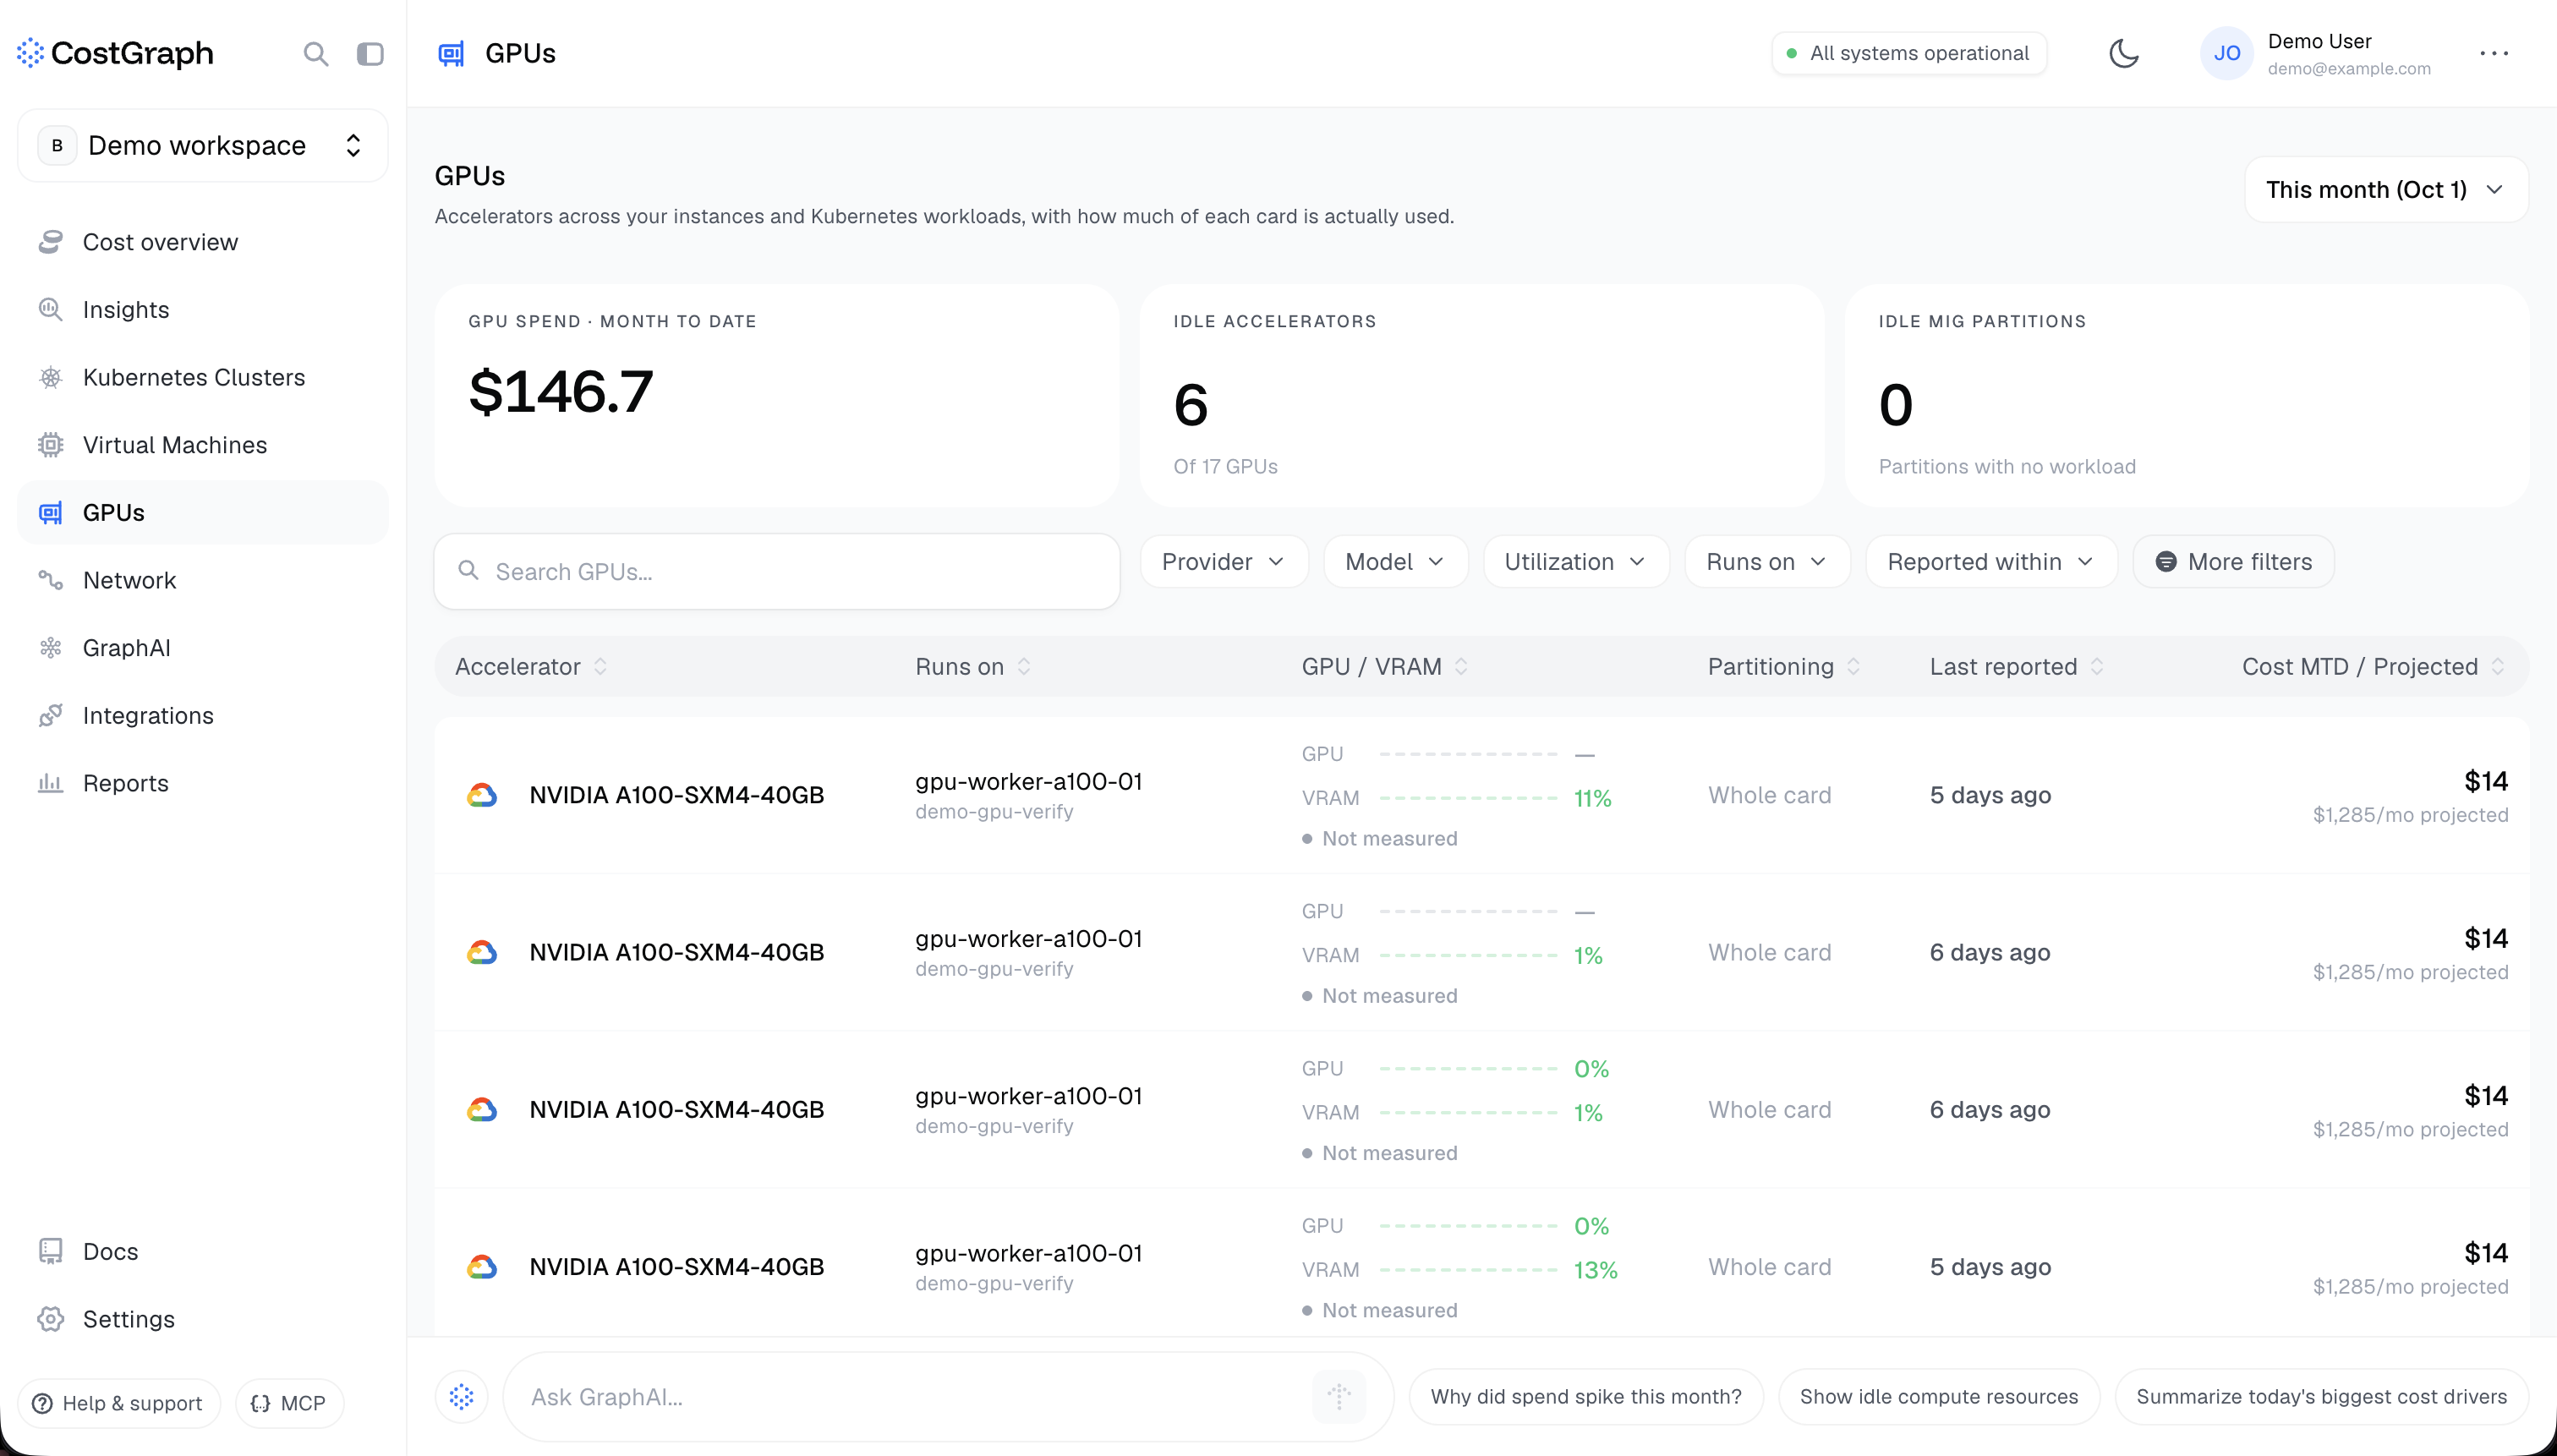2557x1456 pixels.
Task: Open the More filters button
Action: (x=2233, y=562)
